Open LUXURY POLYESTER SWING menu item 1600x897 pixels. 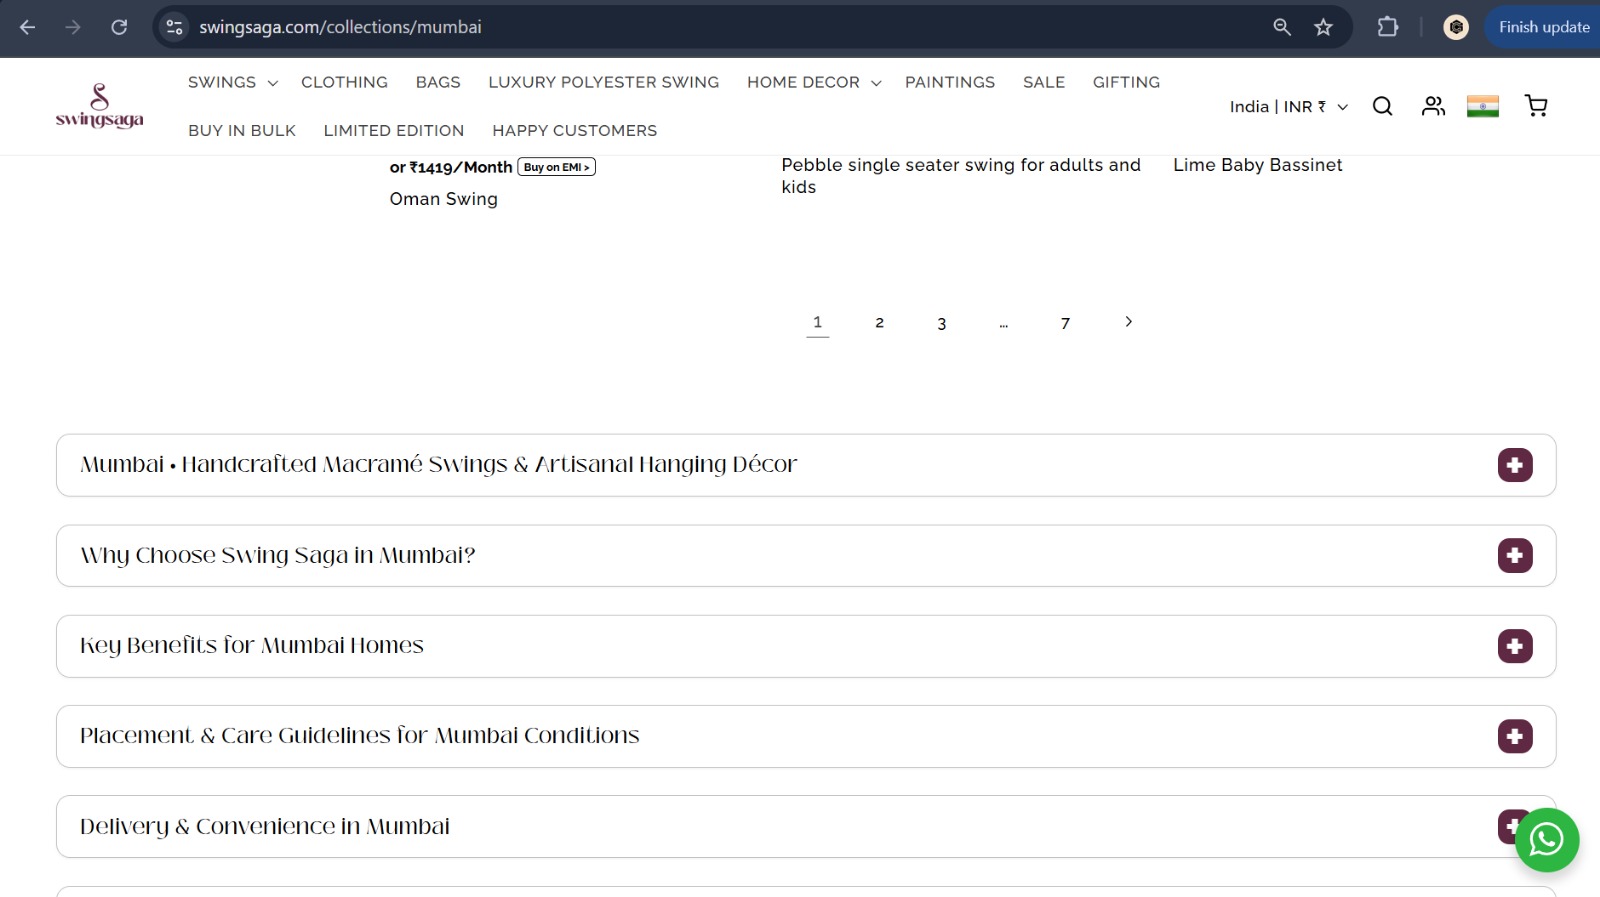604,82
